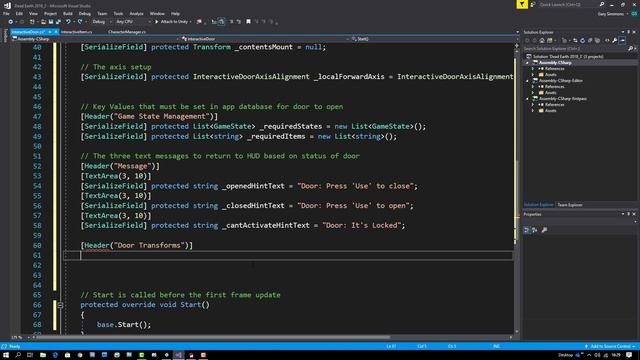Open File Explorer from the taskbar
This screenshot has width=640, height=360.
point(42,355)
